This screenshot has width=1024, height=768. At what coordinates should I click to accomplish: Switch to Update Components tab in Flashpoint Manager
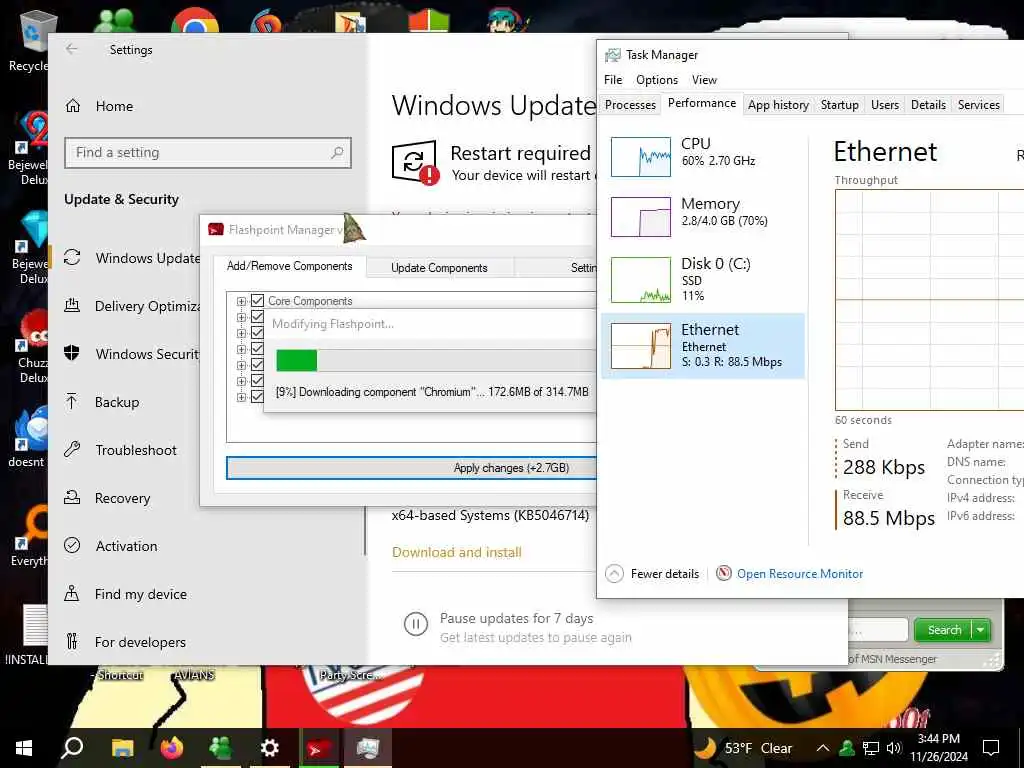439,268
